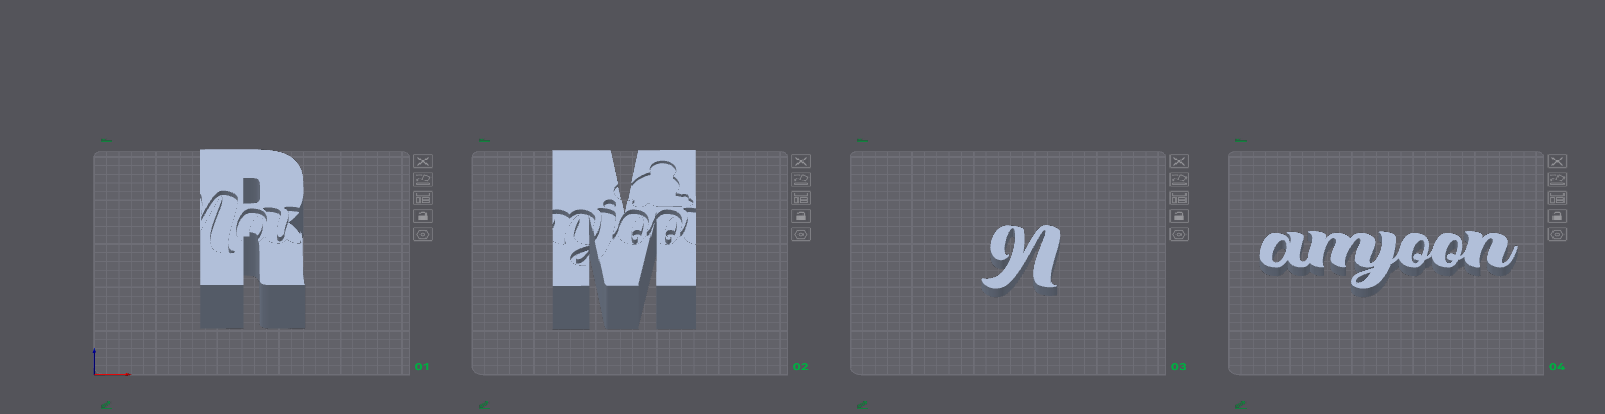1605x414 pixels.
Task: Auto-orient objects on plate 02
Action: [801, 179]
